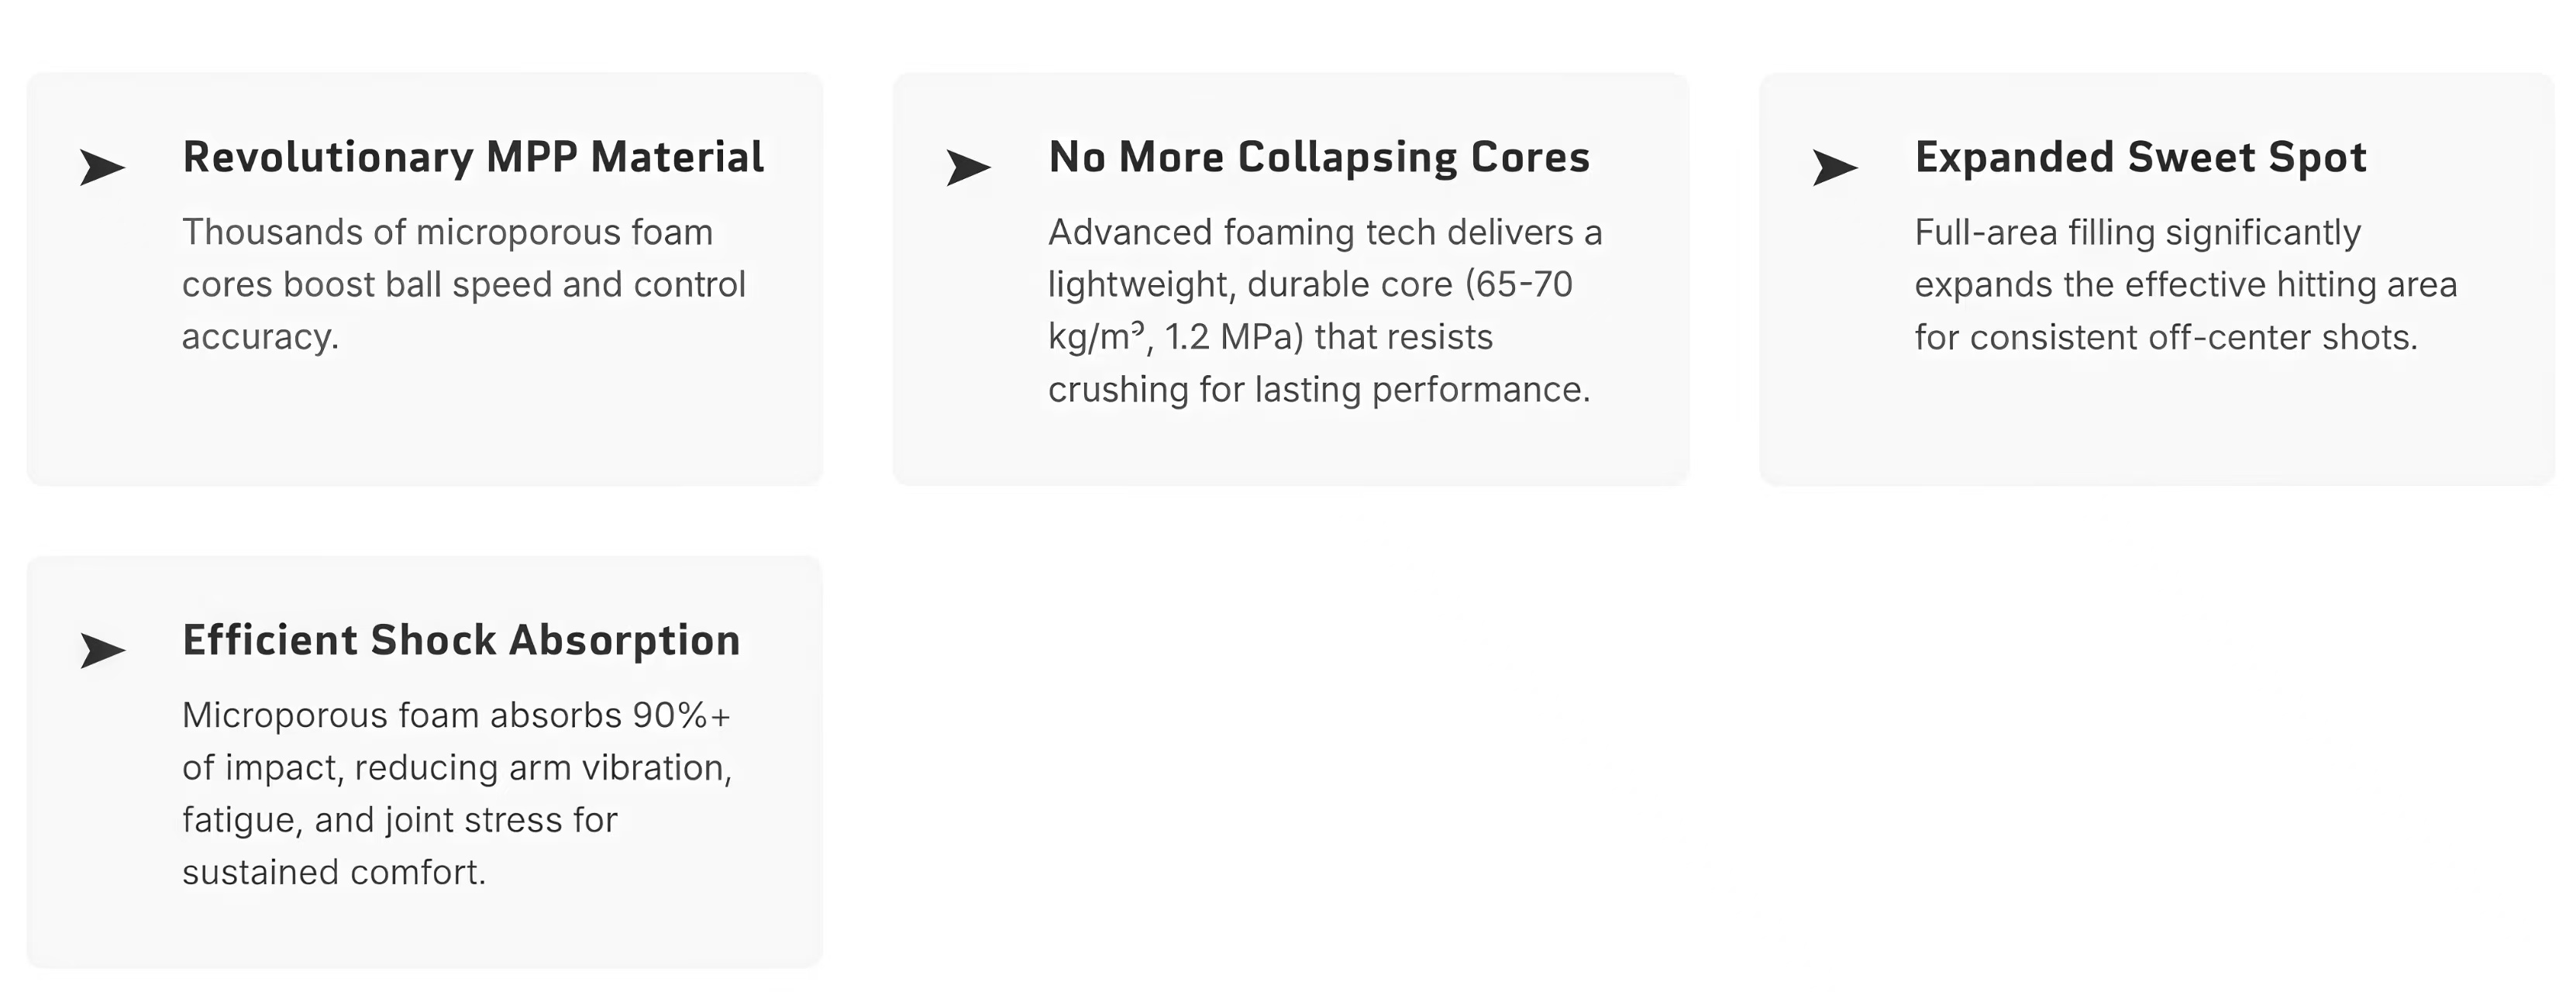Click the paragraph starting 'Microporous foam absorbs'

click(x=457, y=793)
